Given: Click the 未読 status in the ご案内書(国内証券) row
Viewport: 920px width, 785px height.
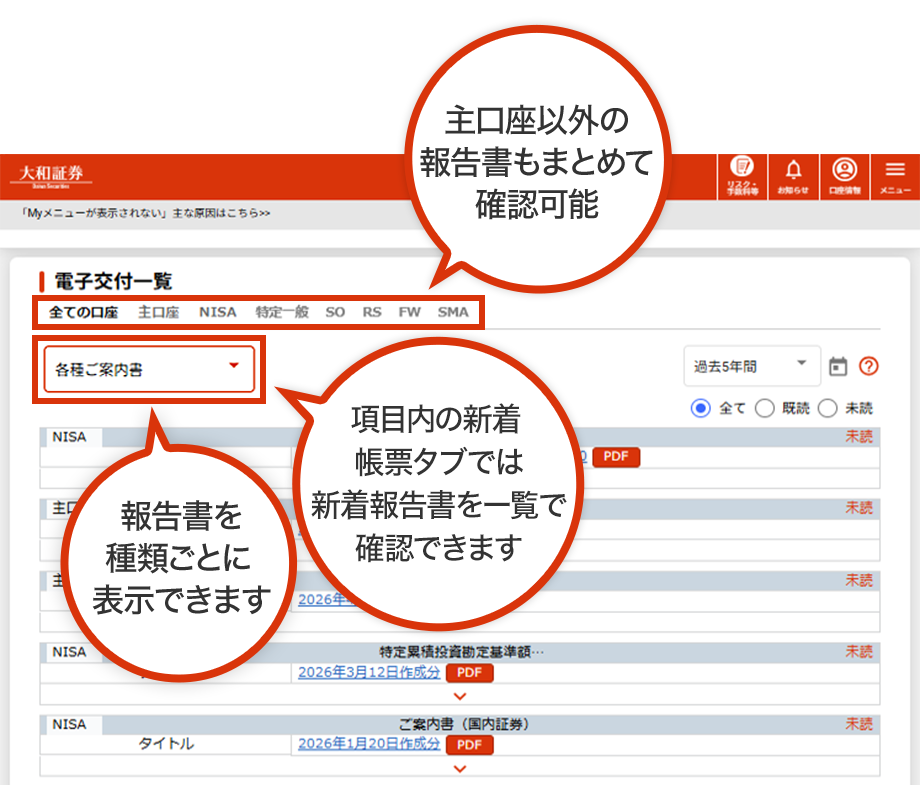Looking at the screenshot, I should pos(859,724).
